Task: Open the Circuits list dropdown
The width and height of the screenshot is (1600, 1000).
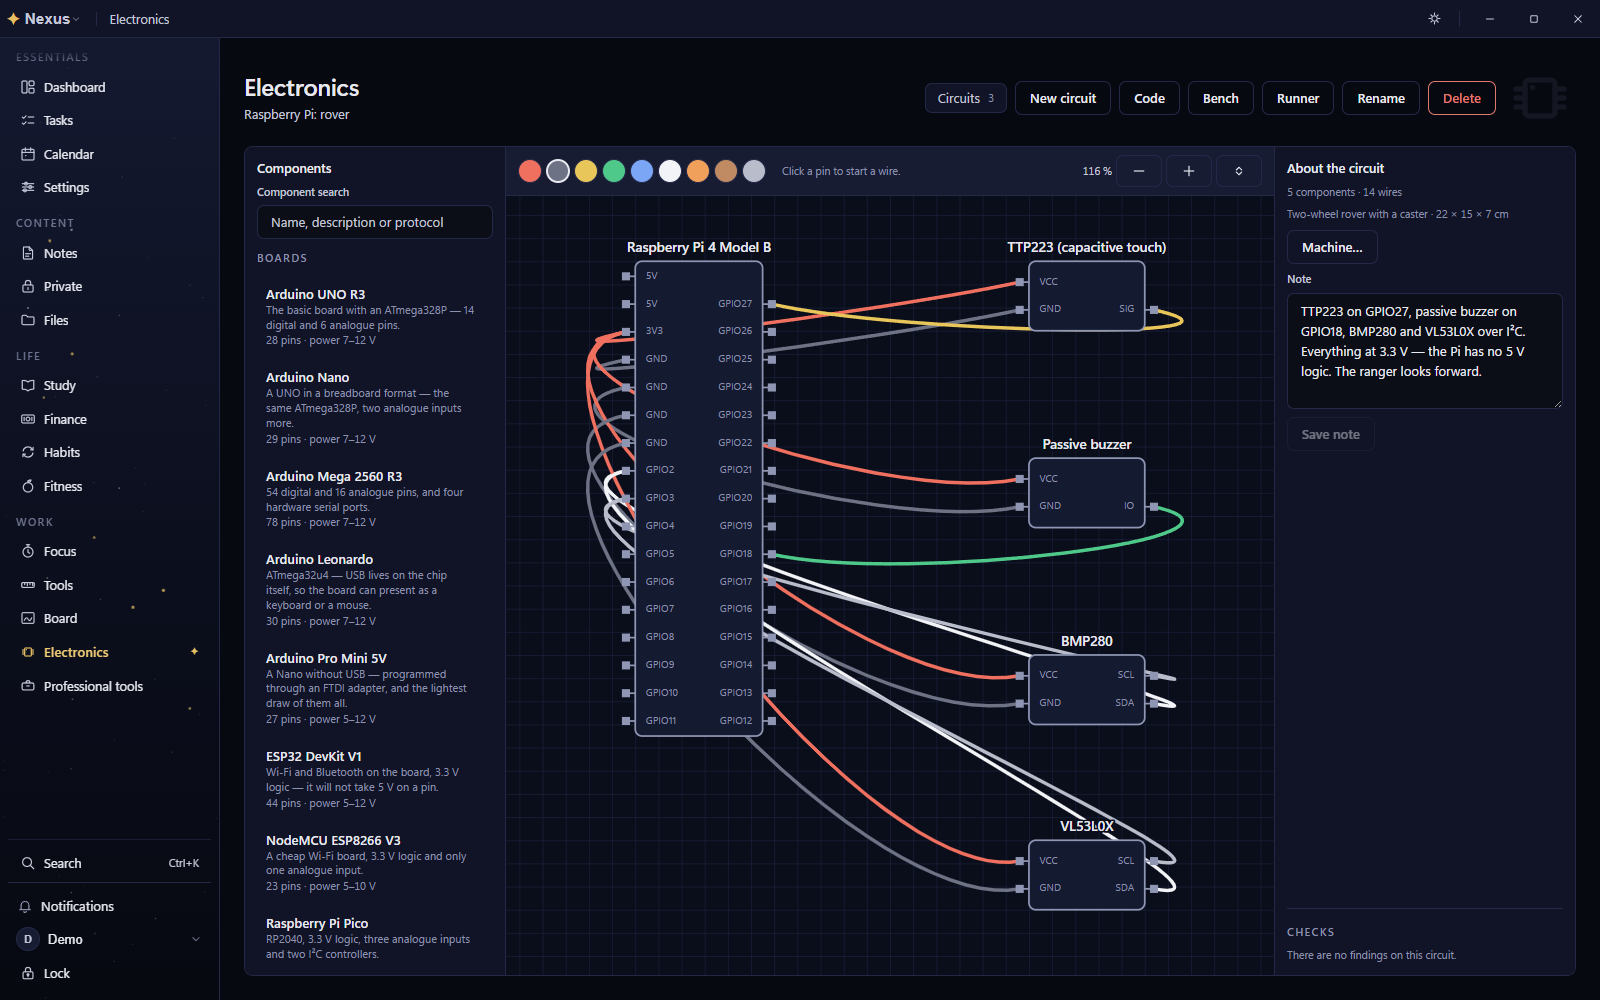Action: [x=965, y=98]
